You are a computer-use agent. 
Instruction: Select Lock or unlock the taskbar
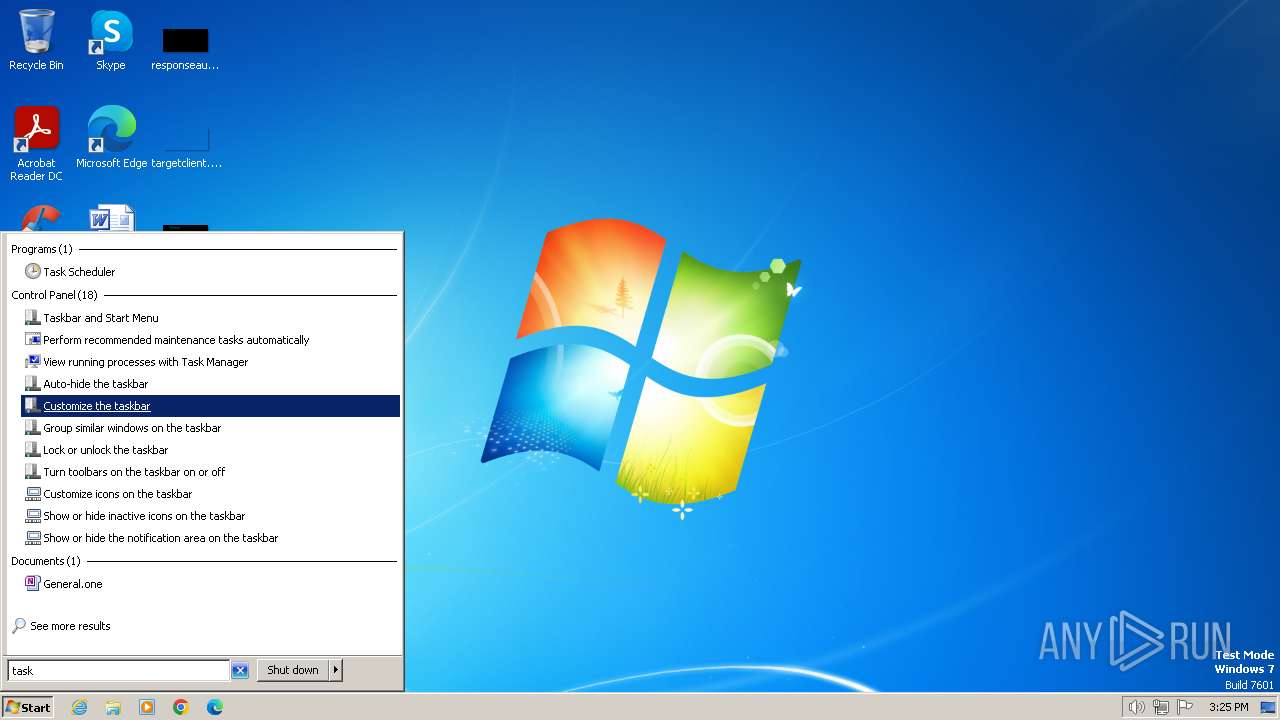pyautogui.click(x=210, y=450)
